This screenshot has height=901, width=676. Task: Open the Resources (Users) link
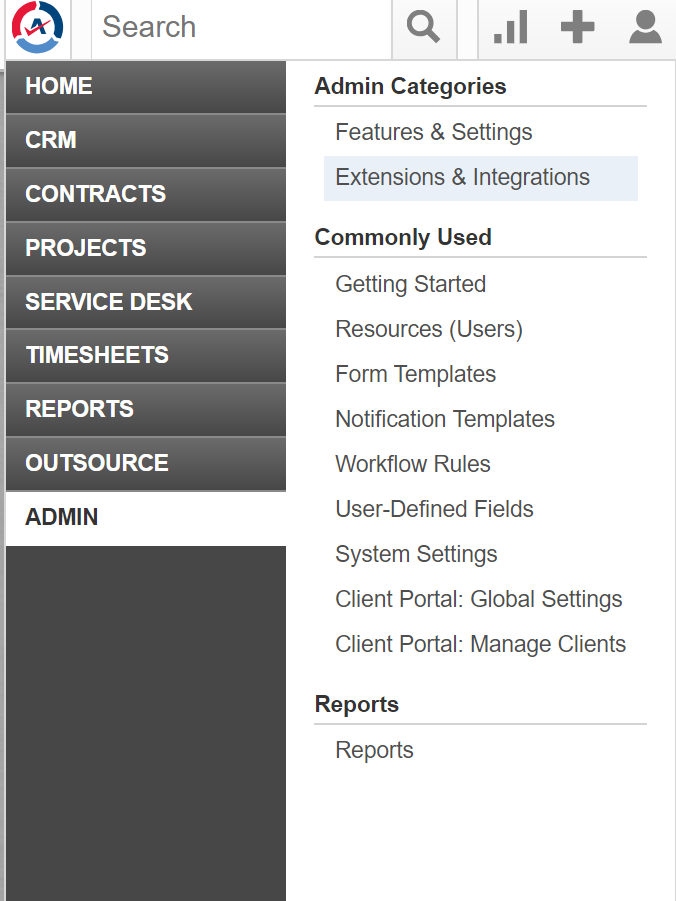429,329
